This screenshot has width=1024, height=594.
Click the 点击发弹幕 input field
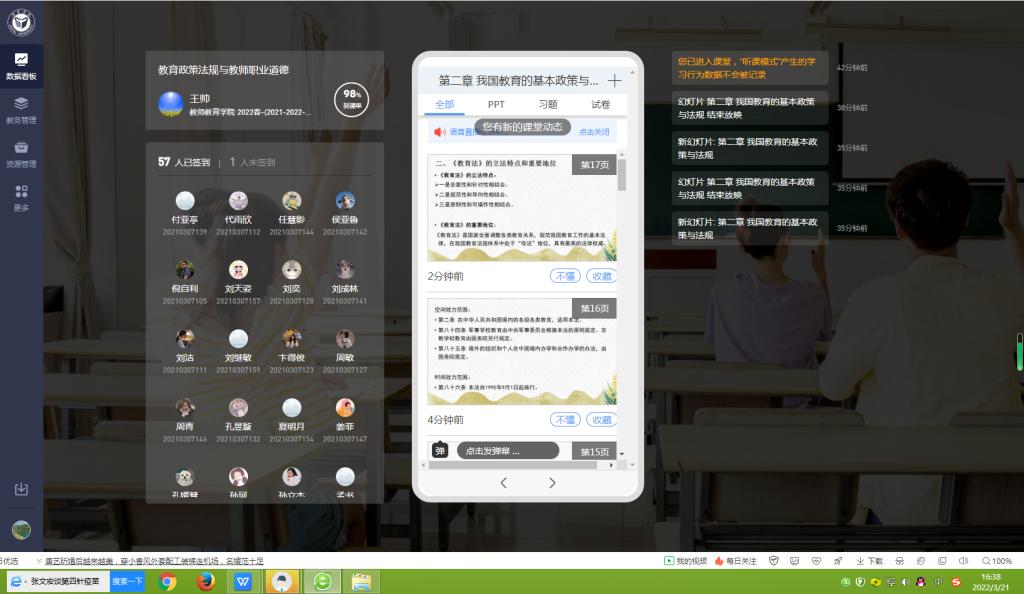pyautogui.click(x=507, y=451)
